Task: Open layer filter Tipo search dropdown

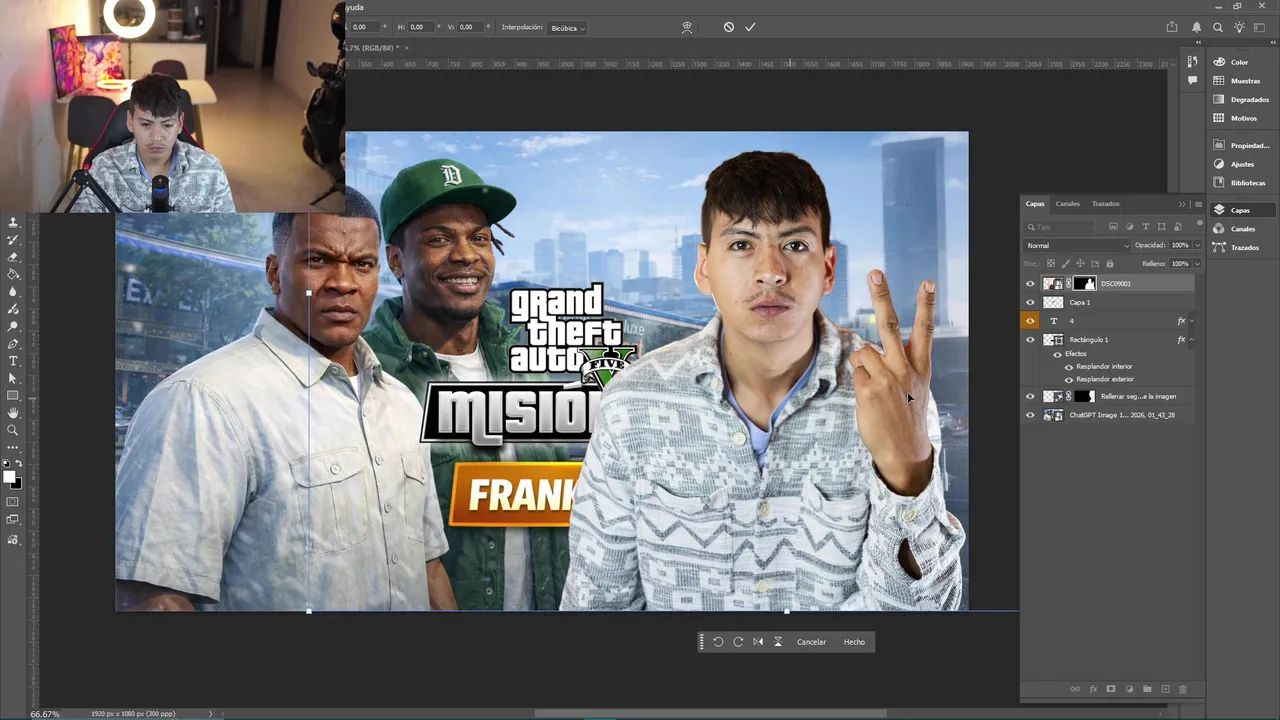Action: click(x=1059, y=227)
